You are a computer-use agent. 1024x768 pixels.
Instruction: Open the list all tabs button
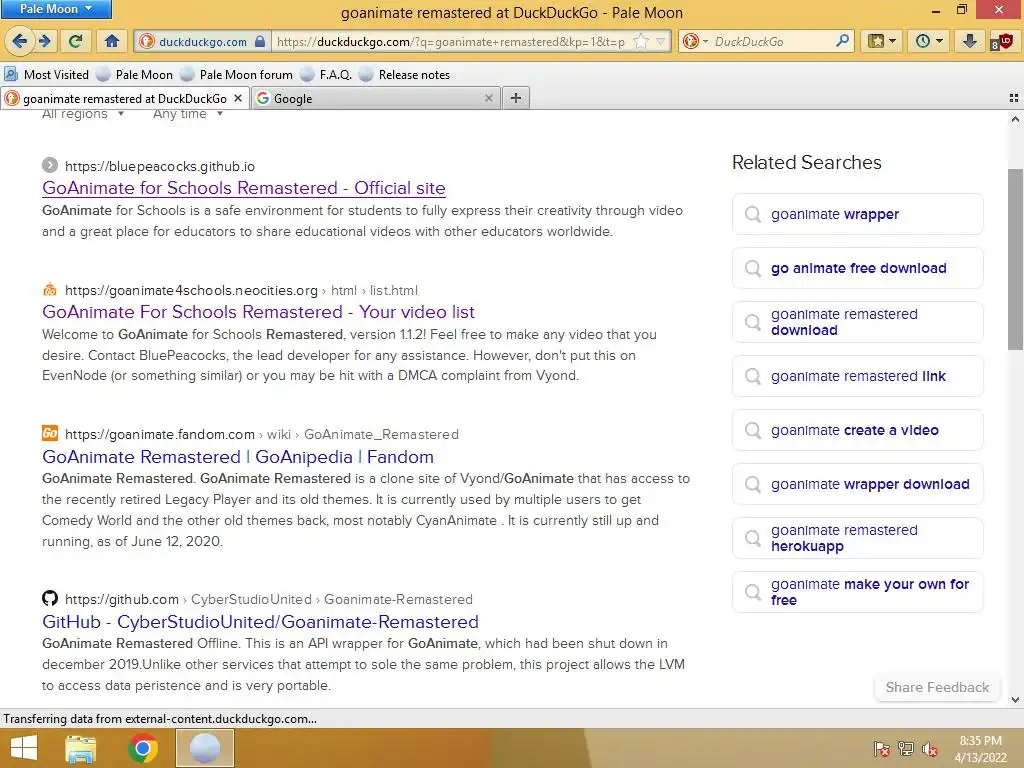[1014, 98]
